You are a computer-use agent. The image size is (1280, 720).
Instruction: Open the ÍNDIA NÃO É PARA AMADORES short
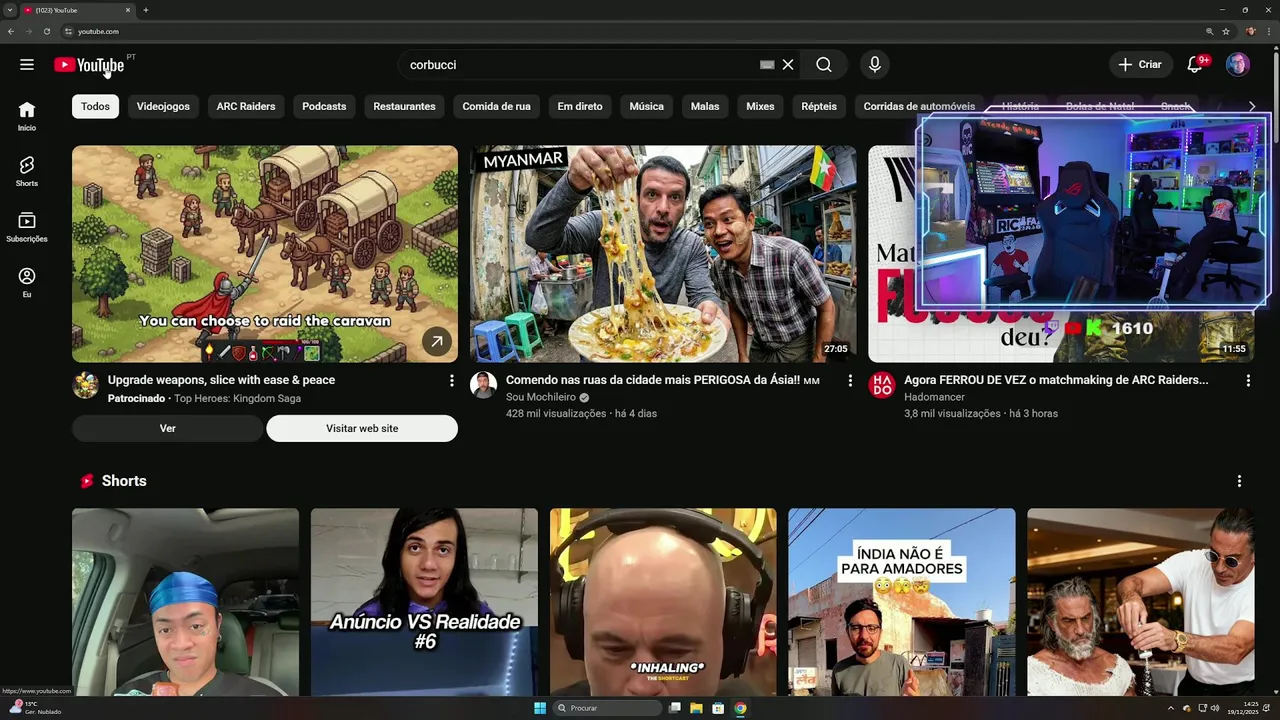902,602
